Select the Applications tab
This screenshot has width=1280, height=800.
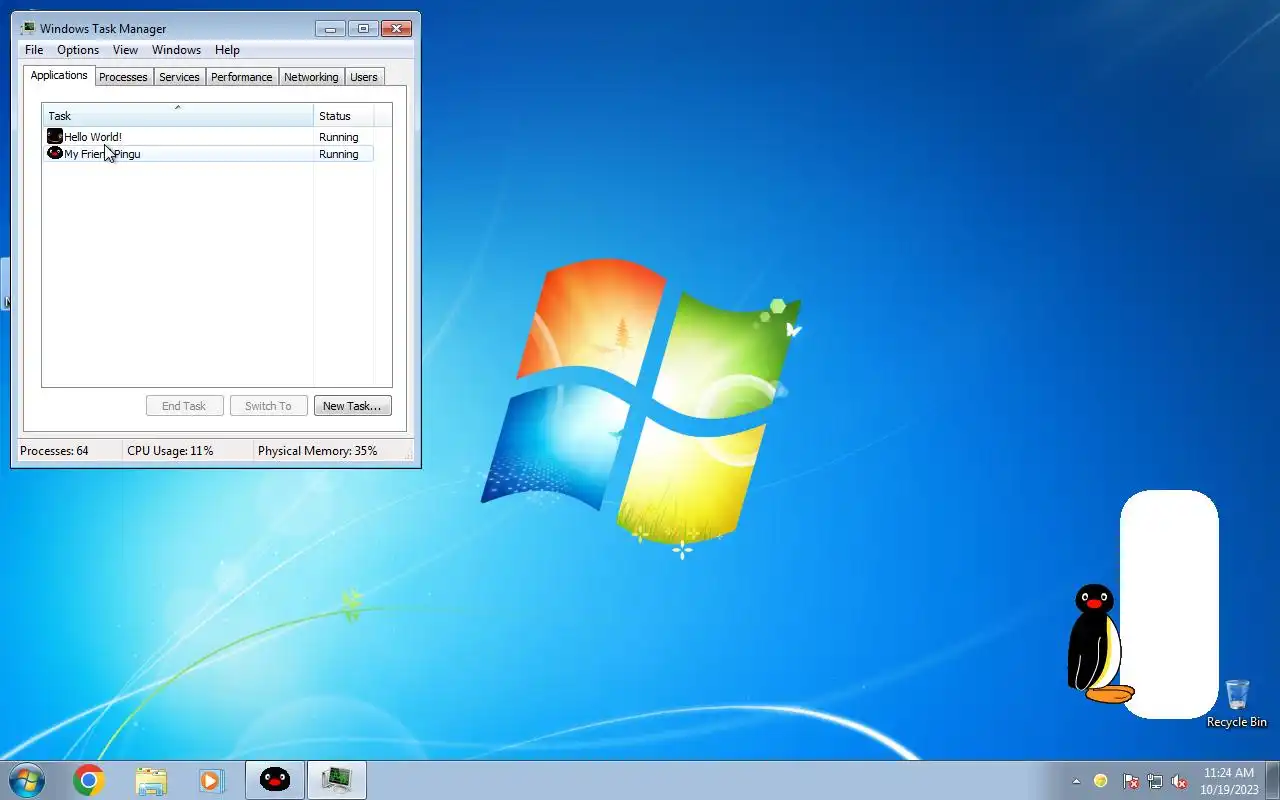(x=59, y=75)
